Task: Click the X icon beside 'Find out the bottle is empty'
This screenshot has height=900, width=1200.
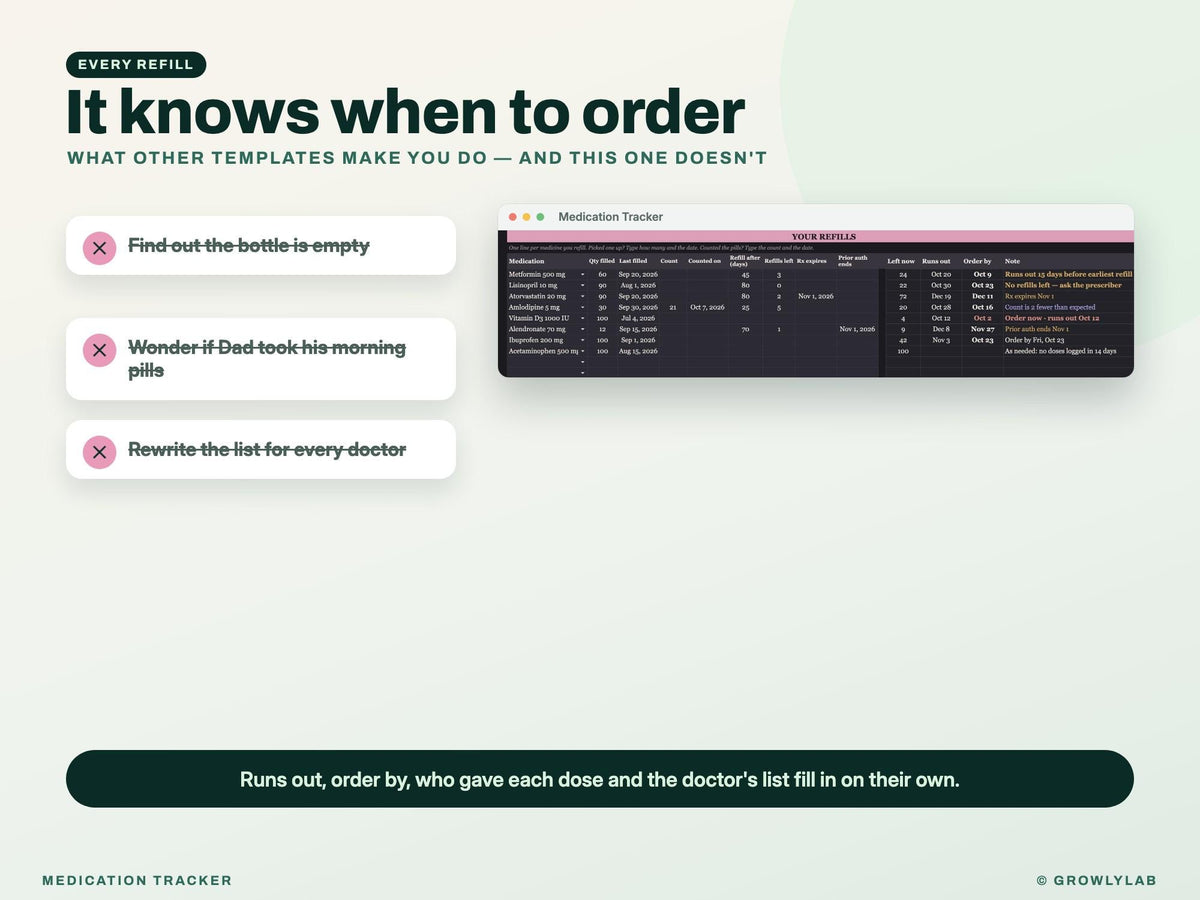Action: point(99,246)
